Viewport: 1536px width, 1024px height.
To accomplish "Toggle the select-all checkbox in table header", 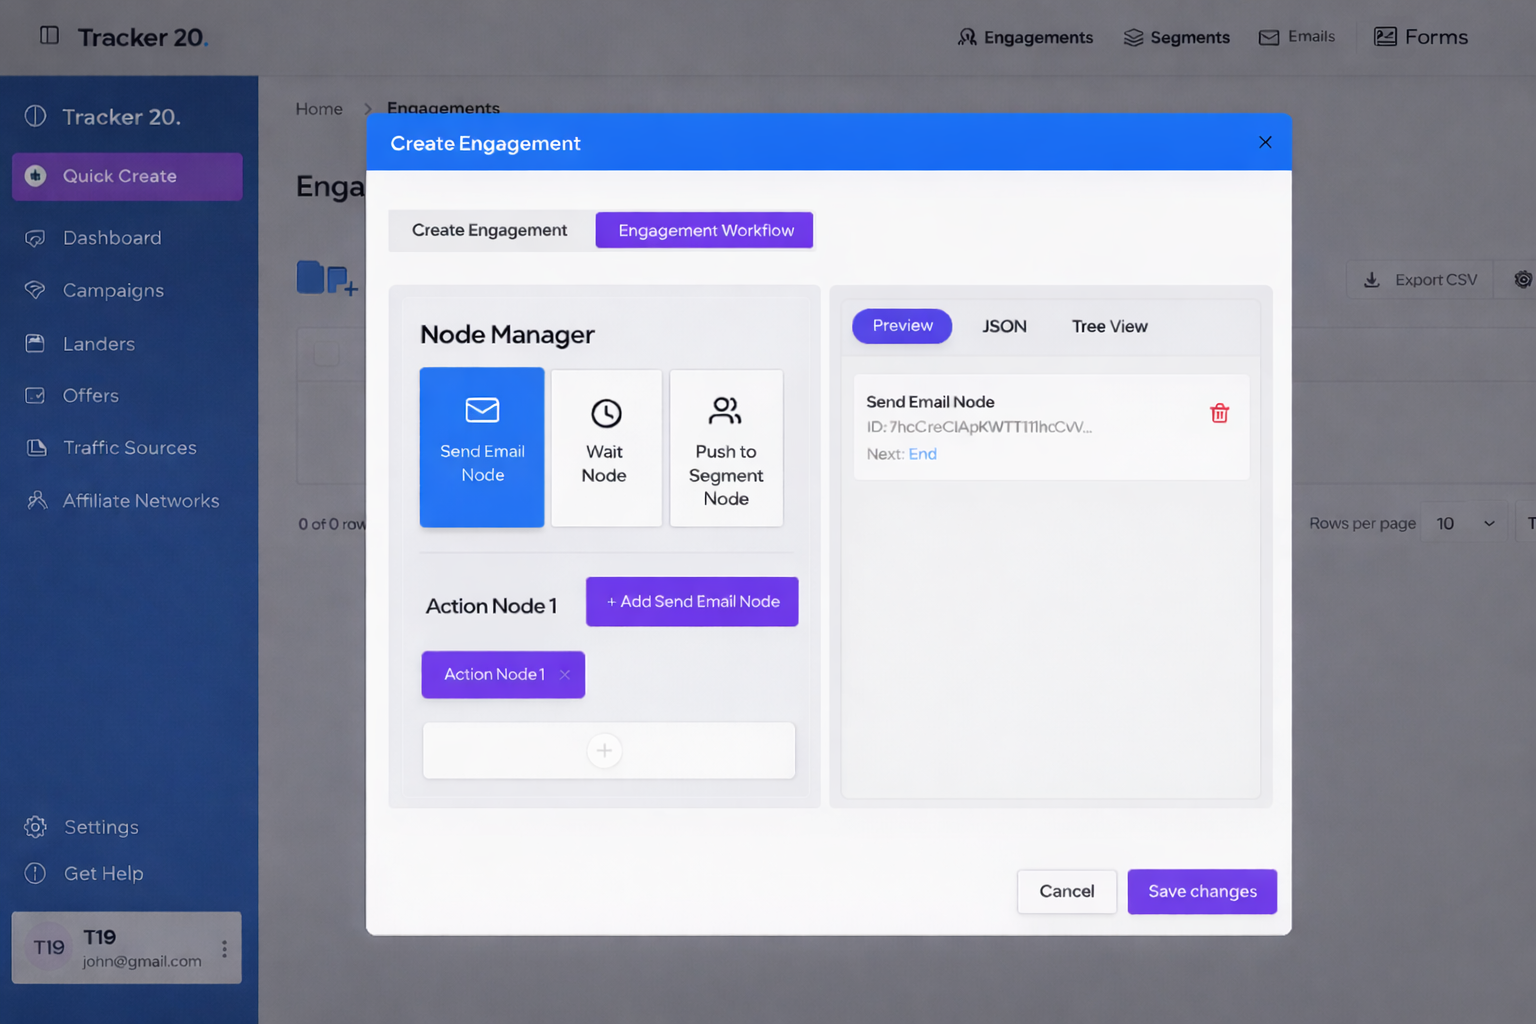I will click(x=326, y=354).
